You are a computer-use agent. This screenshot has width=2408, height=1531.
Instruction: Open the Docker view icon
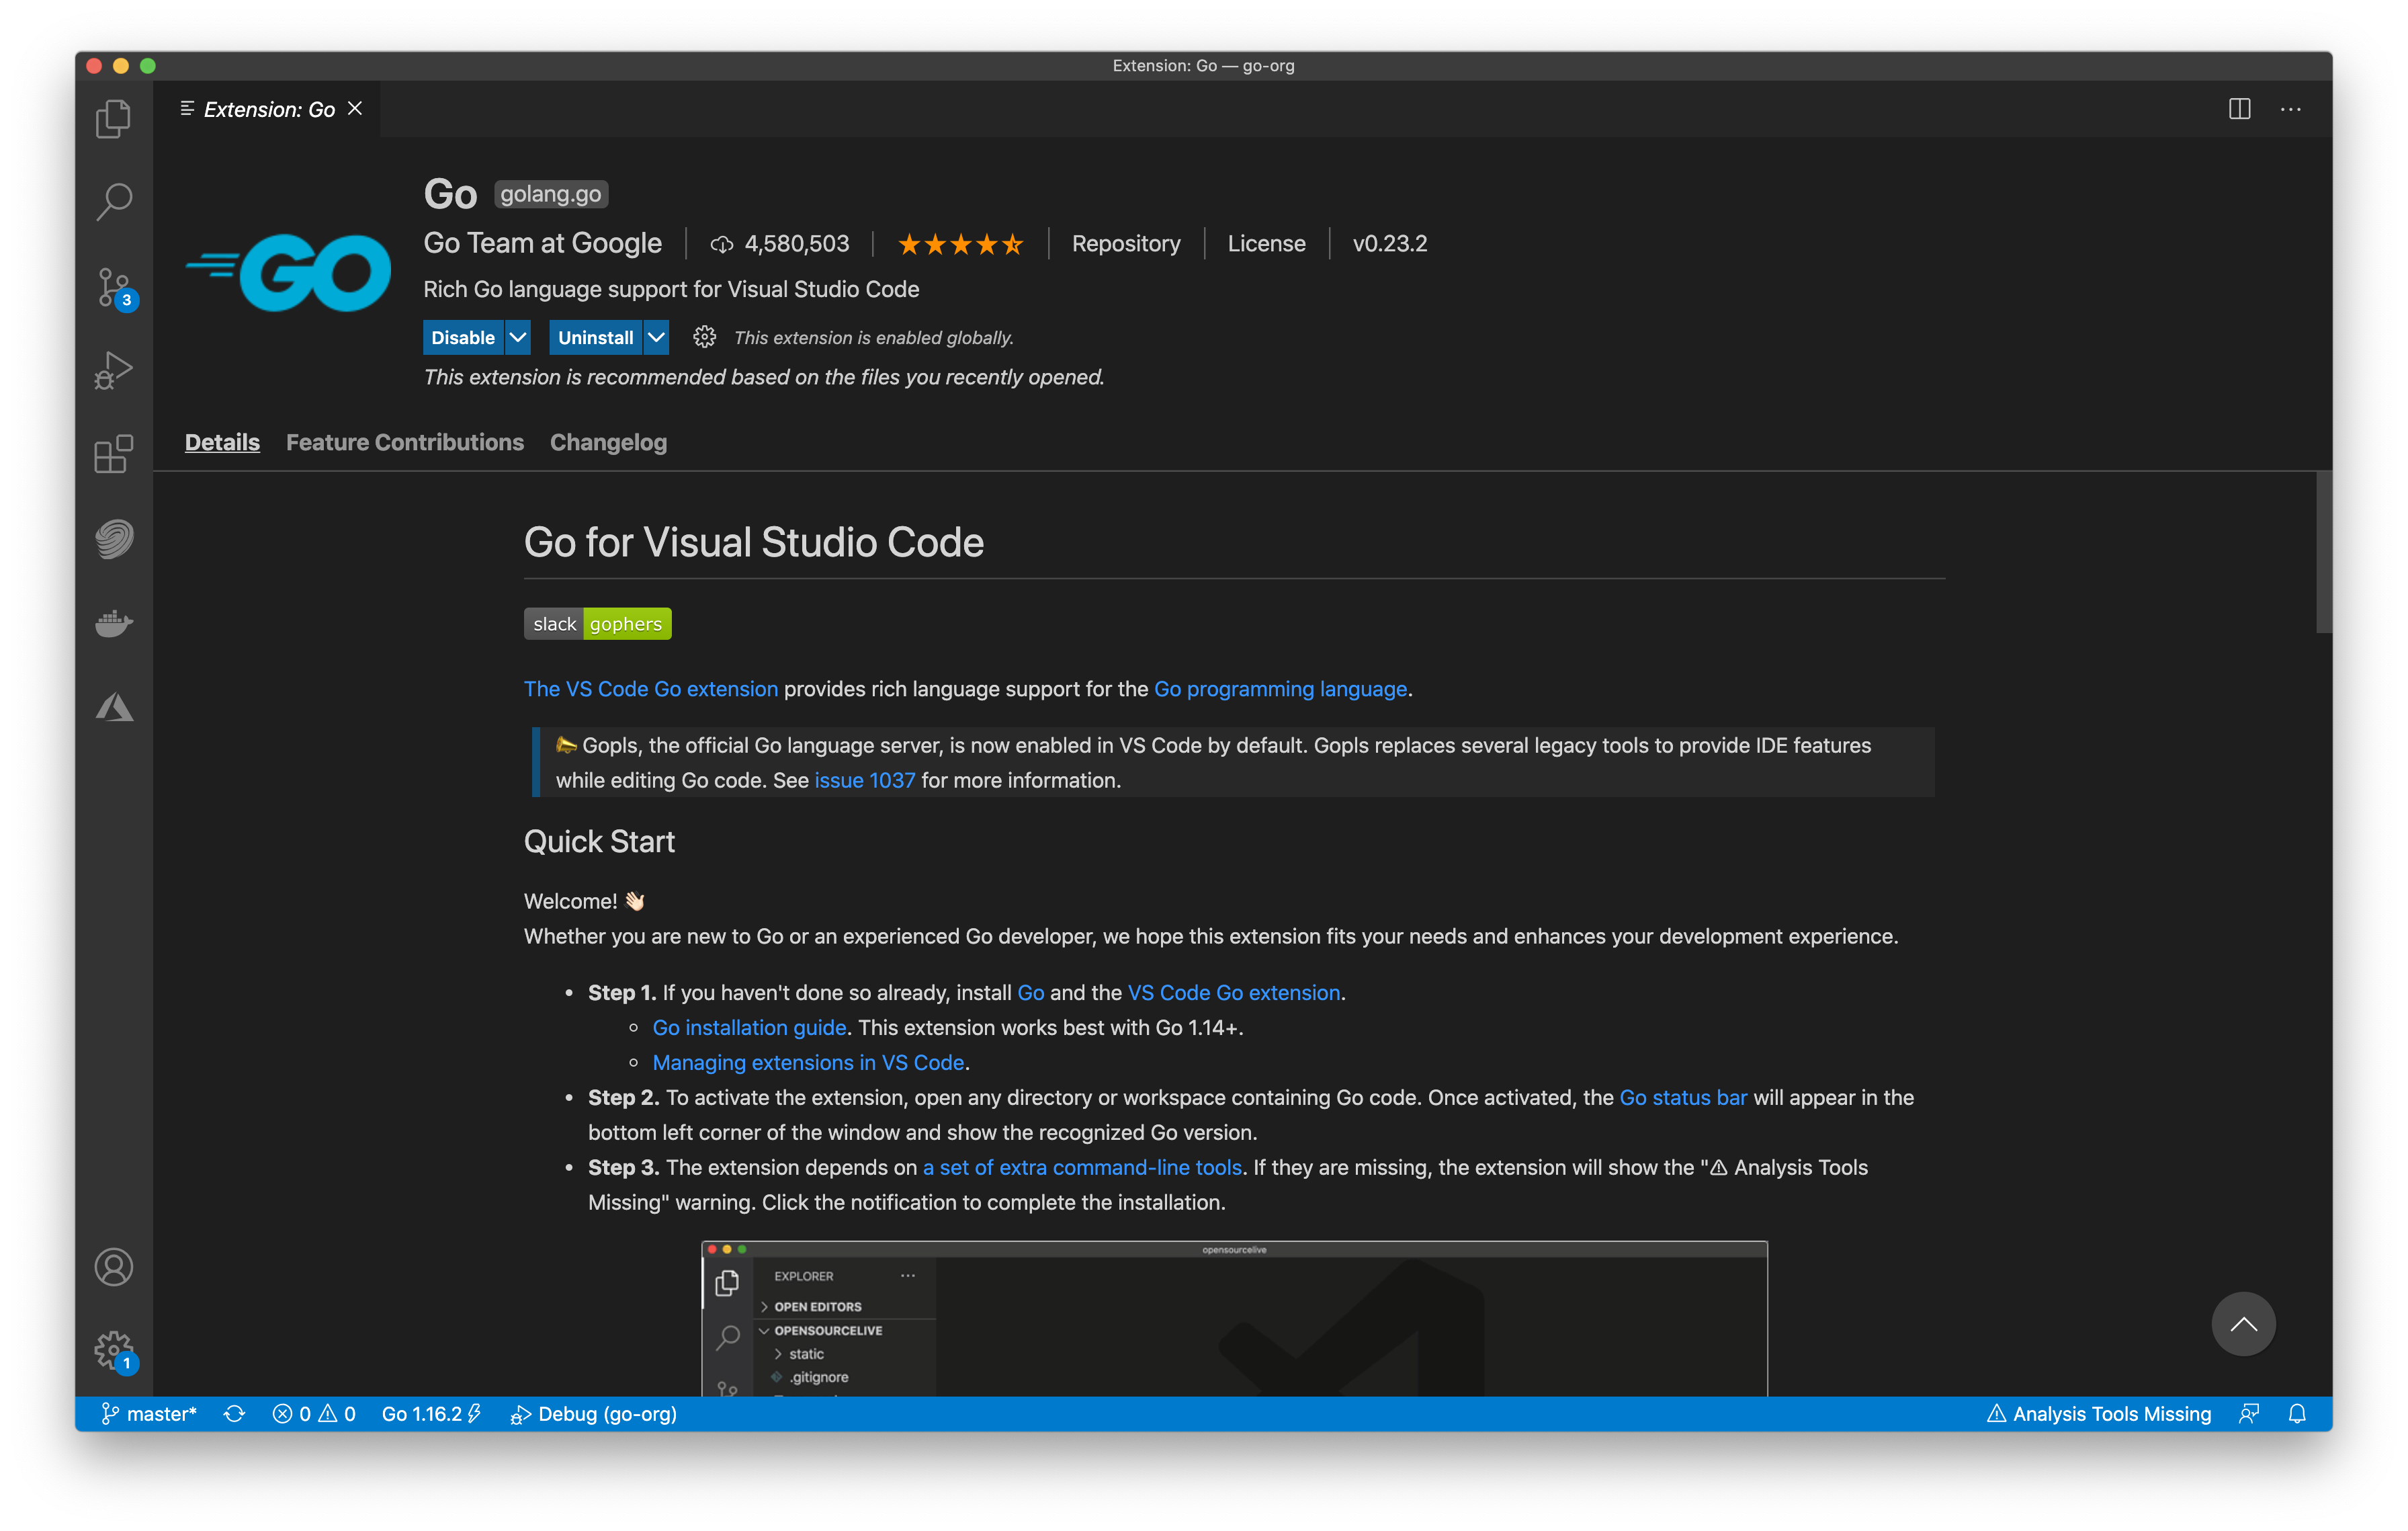113,623
